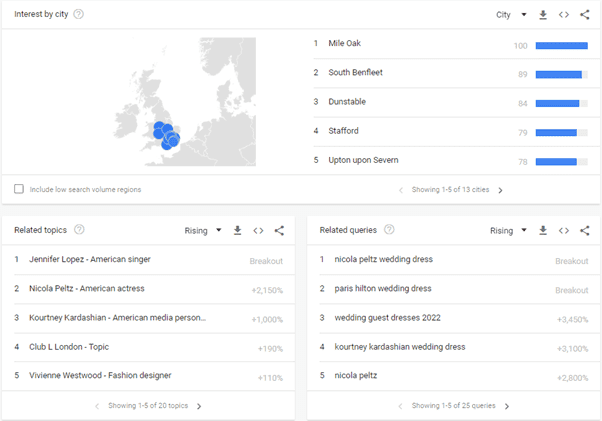Click the Upton upon Severn interest bar
The image size is (602, 421).
pos(562,162)
